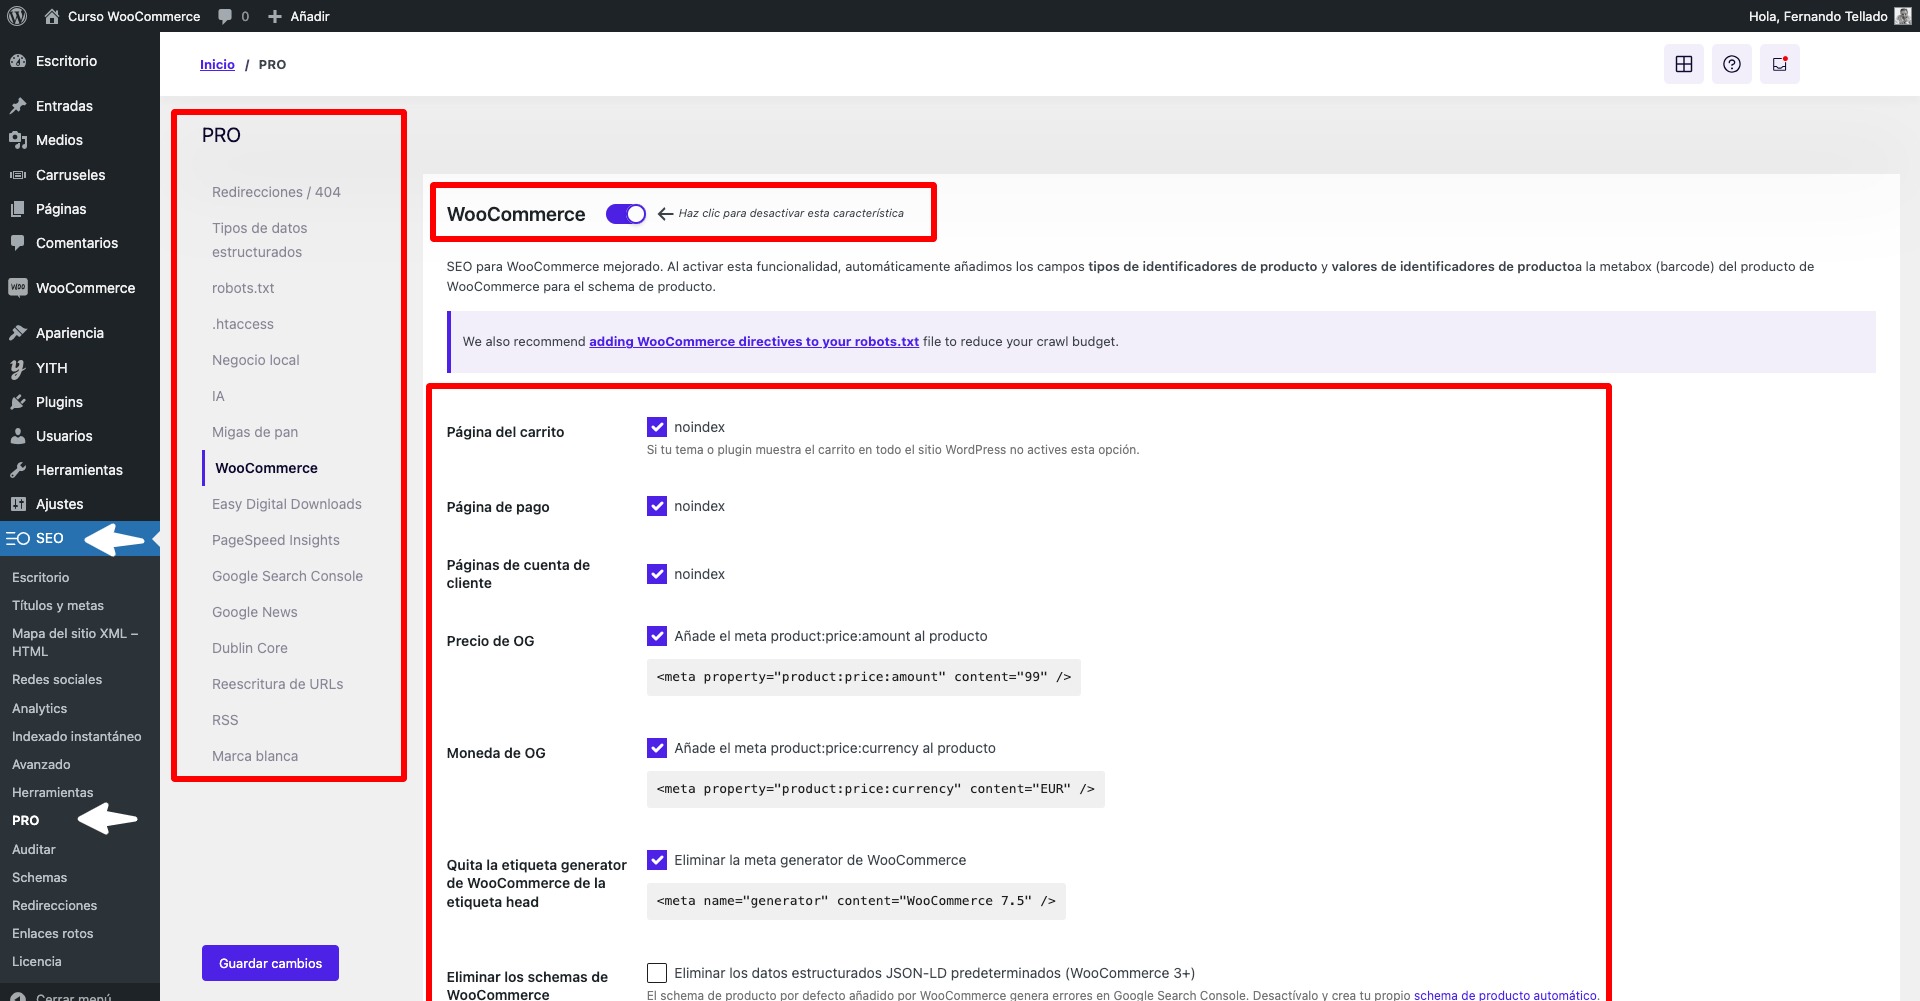Select the Easy Digital Downloads tab

287,503
